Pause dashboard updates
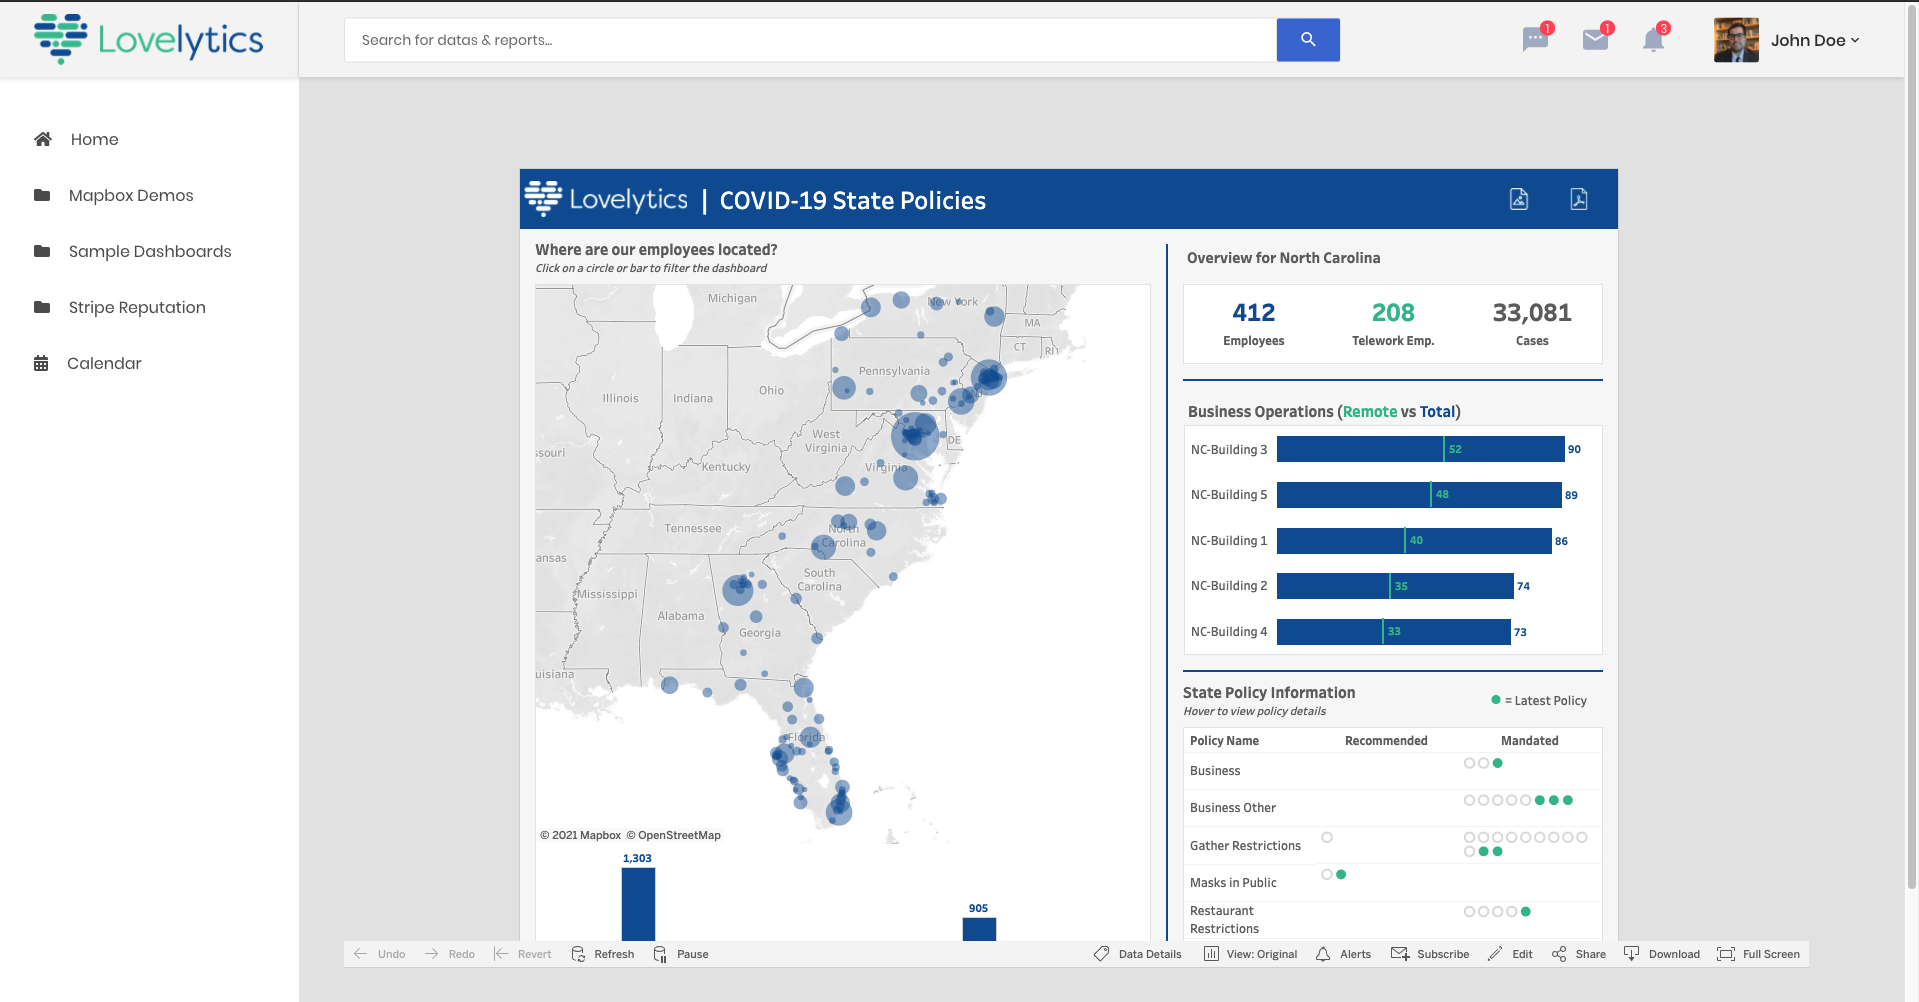This screenshot has height=1002, width=1919. pyautogui.click(x=681, y=954)
